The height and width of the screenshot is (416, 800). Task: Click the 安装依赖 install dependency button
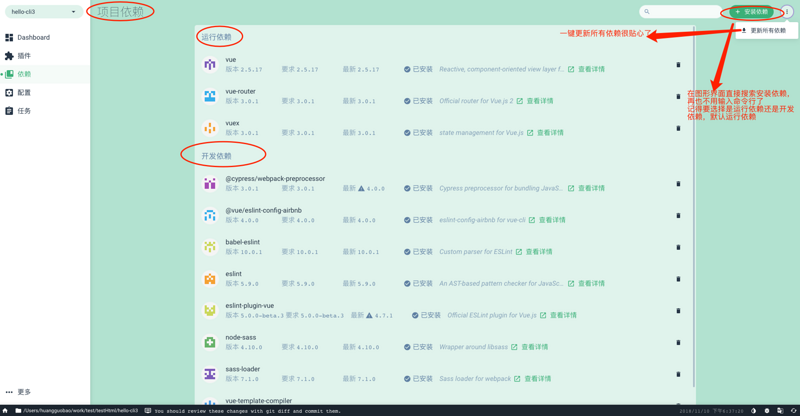click(x=752, y=11)
